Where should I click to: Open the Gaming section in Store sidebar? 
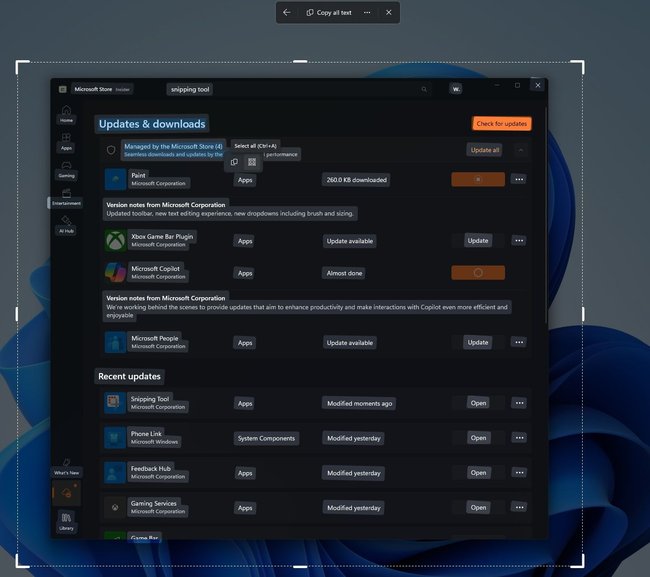pos(66,170)
